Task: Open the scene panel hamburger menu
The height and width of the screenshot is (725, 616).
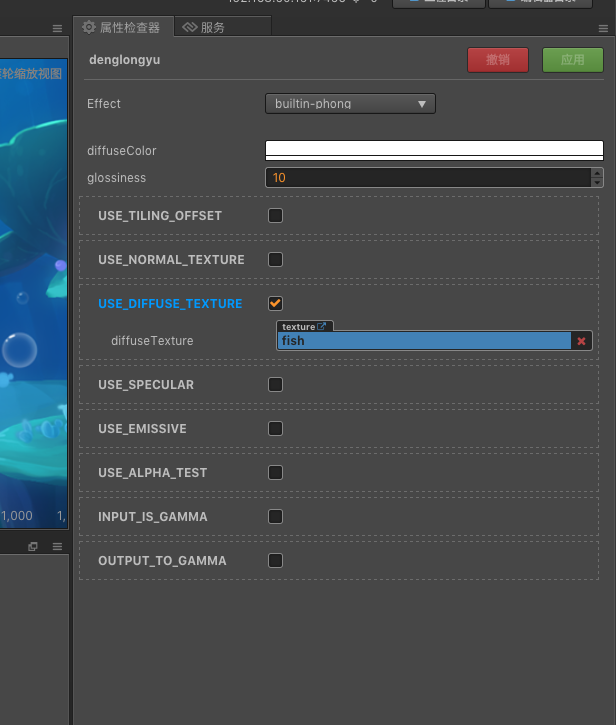Action: pos(57,29)
